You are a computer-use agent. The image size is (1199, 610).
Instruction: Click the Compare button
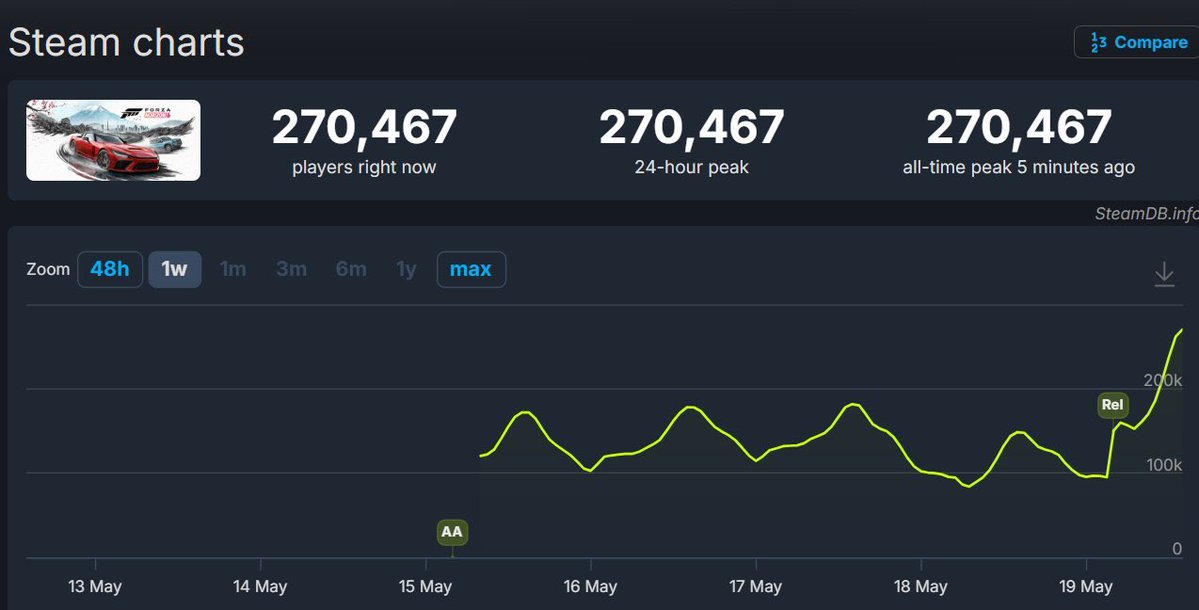point(1136,42)
